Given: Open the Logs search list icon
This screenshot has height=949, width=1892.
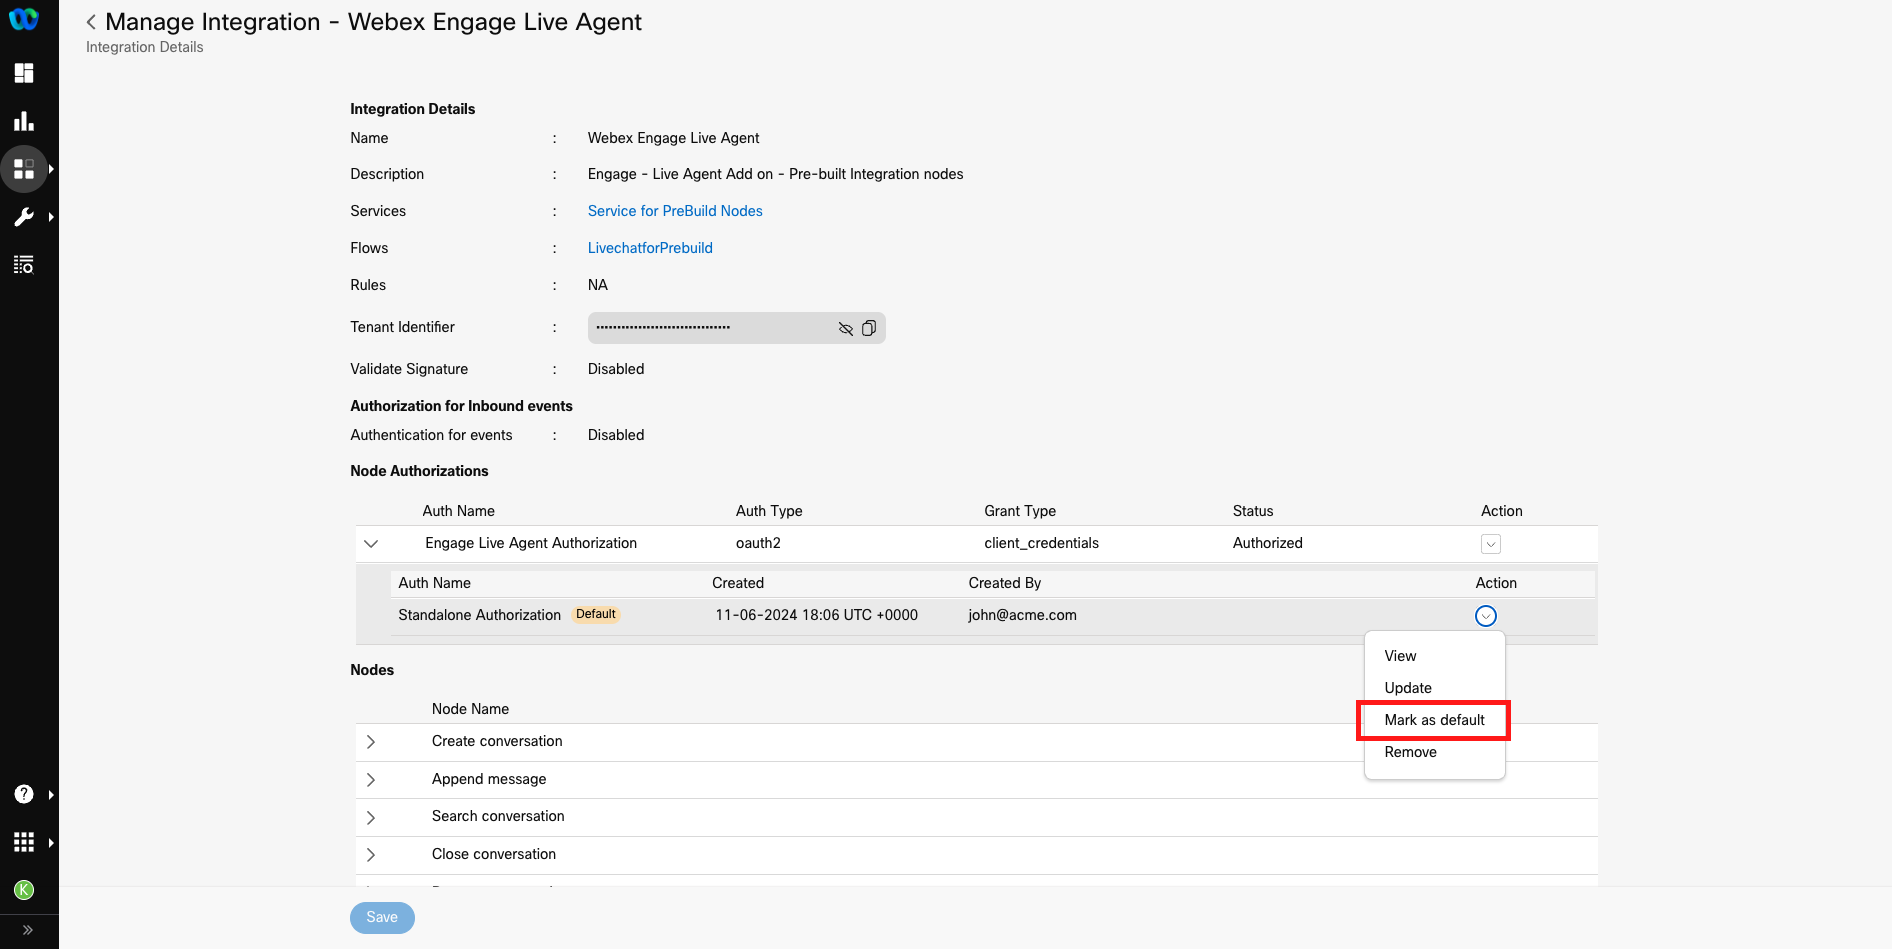Looking at the screenshot, I should (x=24, y=265).
